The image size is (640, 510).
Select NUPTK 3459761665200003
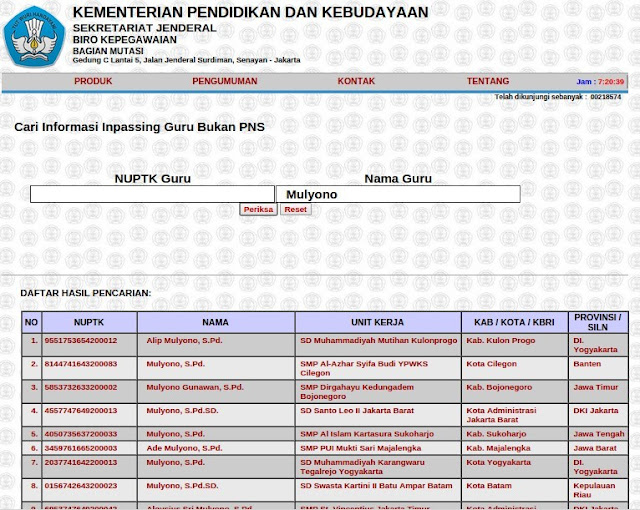coord(81,448)
